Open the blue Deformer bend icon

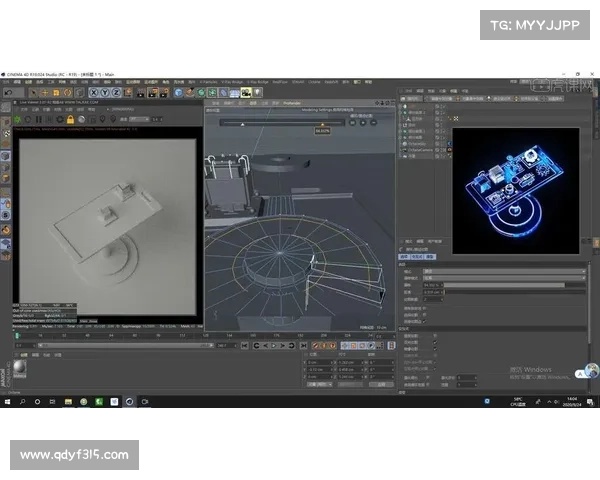223,93
